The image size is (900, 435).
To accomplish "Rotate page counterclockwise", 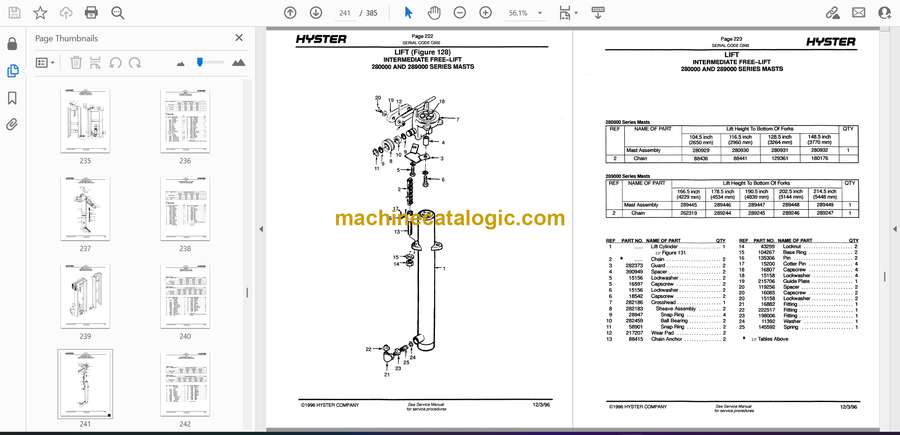I will coord(115,63).
